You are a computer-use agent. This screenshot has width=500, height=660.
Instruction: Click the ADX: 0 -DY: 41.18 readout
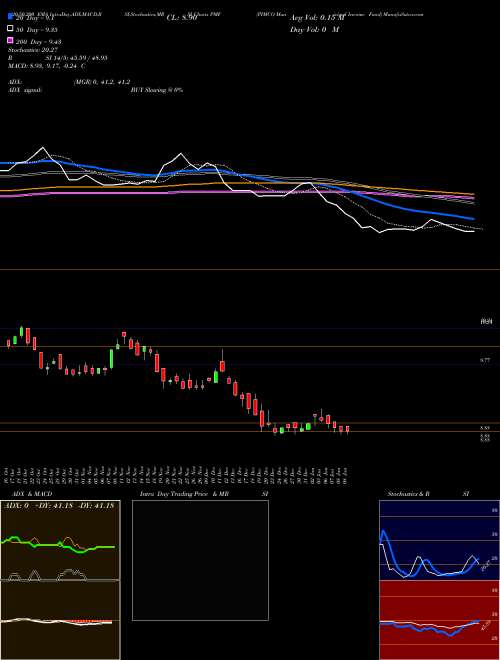click(60, 506)
